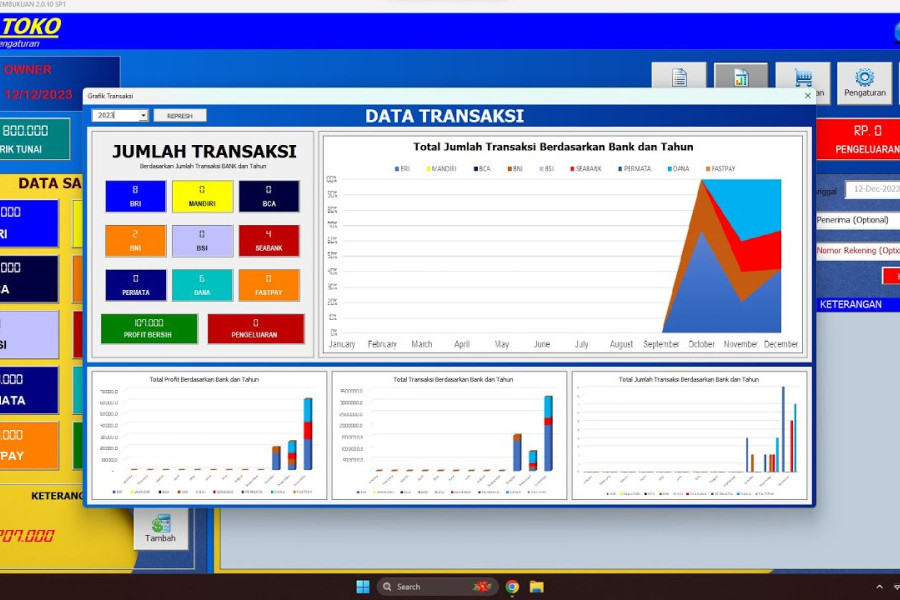This screenshot has height=600, width=900.
Task: Open File Explorer from the taskbar
Action: (536, 586)
